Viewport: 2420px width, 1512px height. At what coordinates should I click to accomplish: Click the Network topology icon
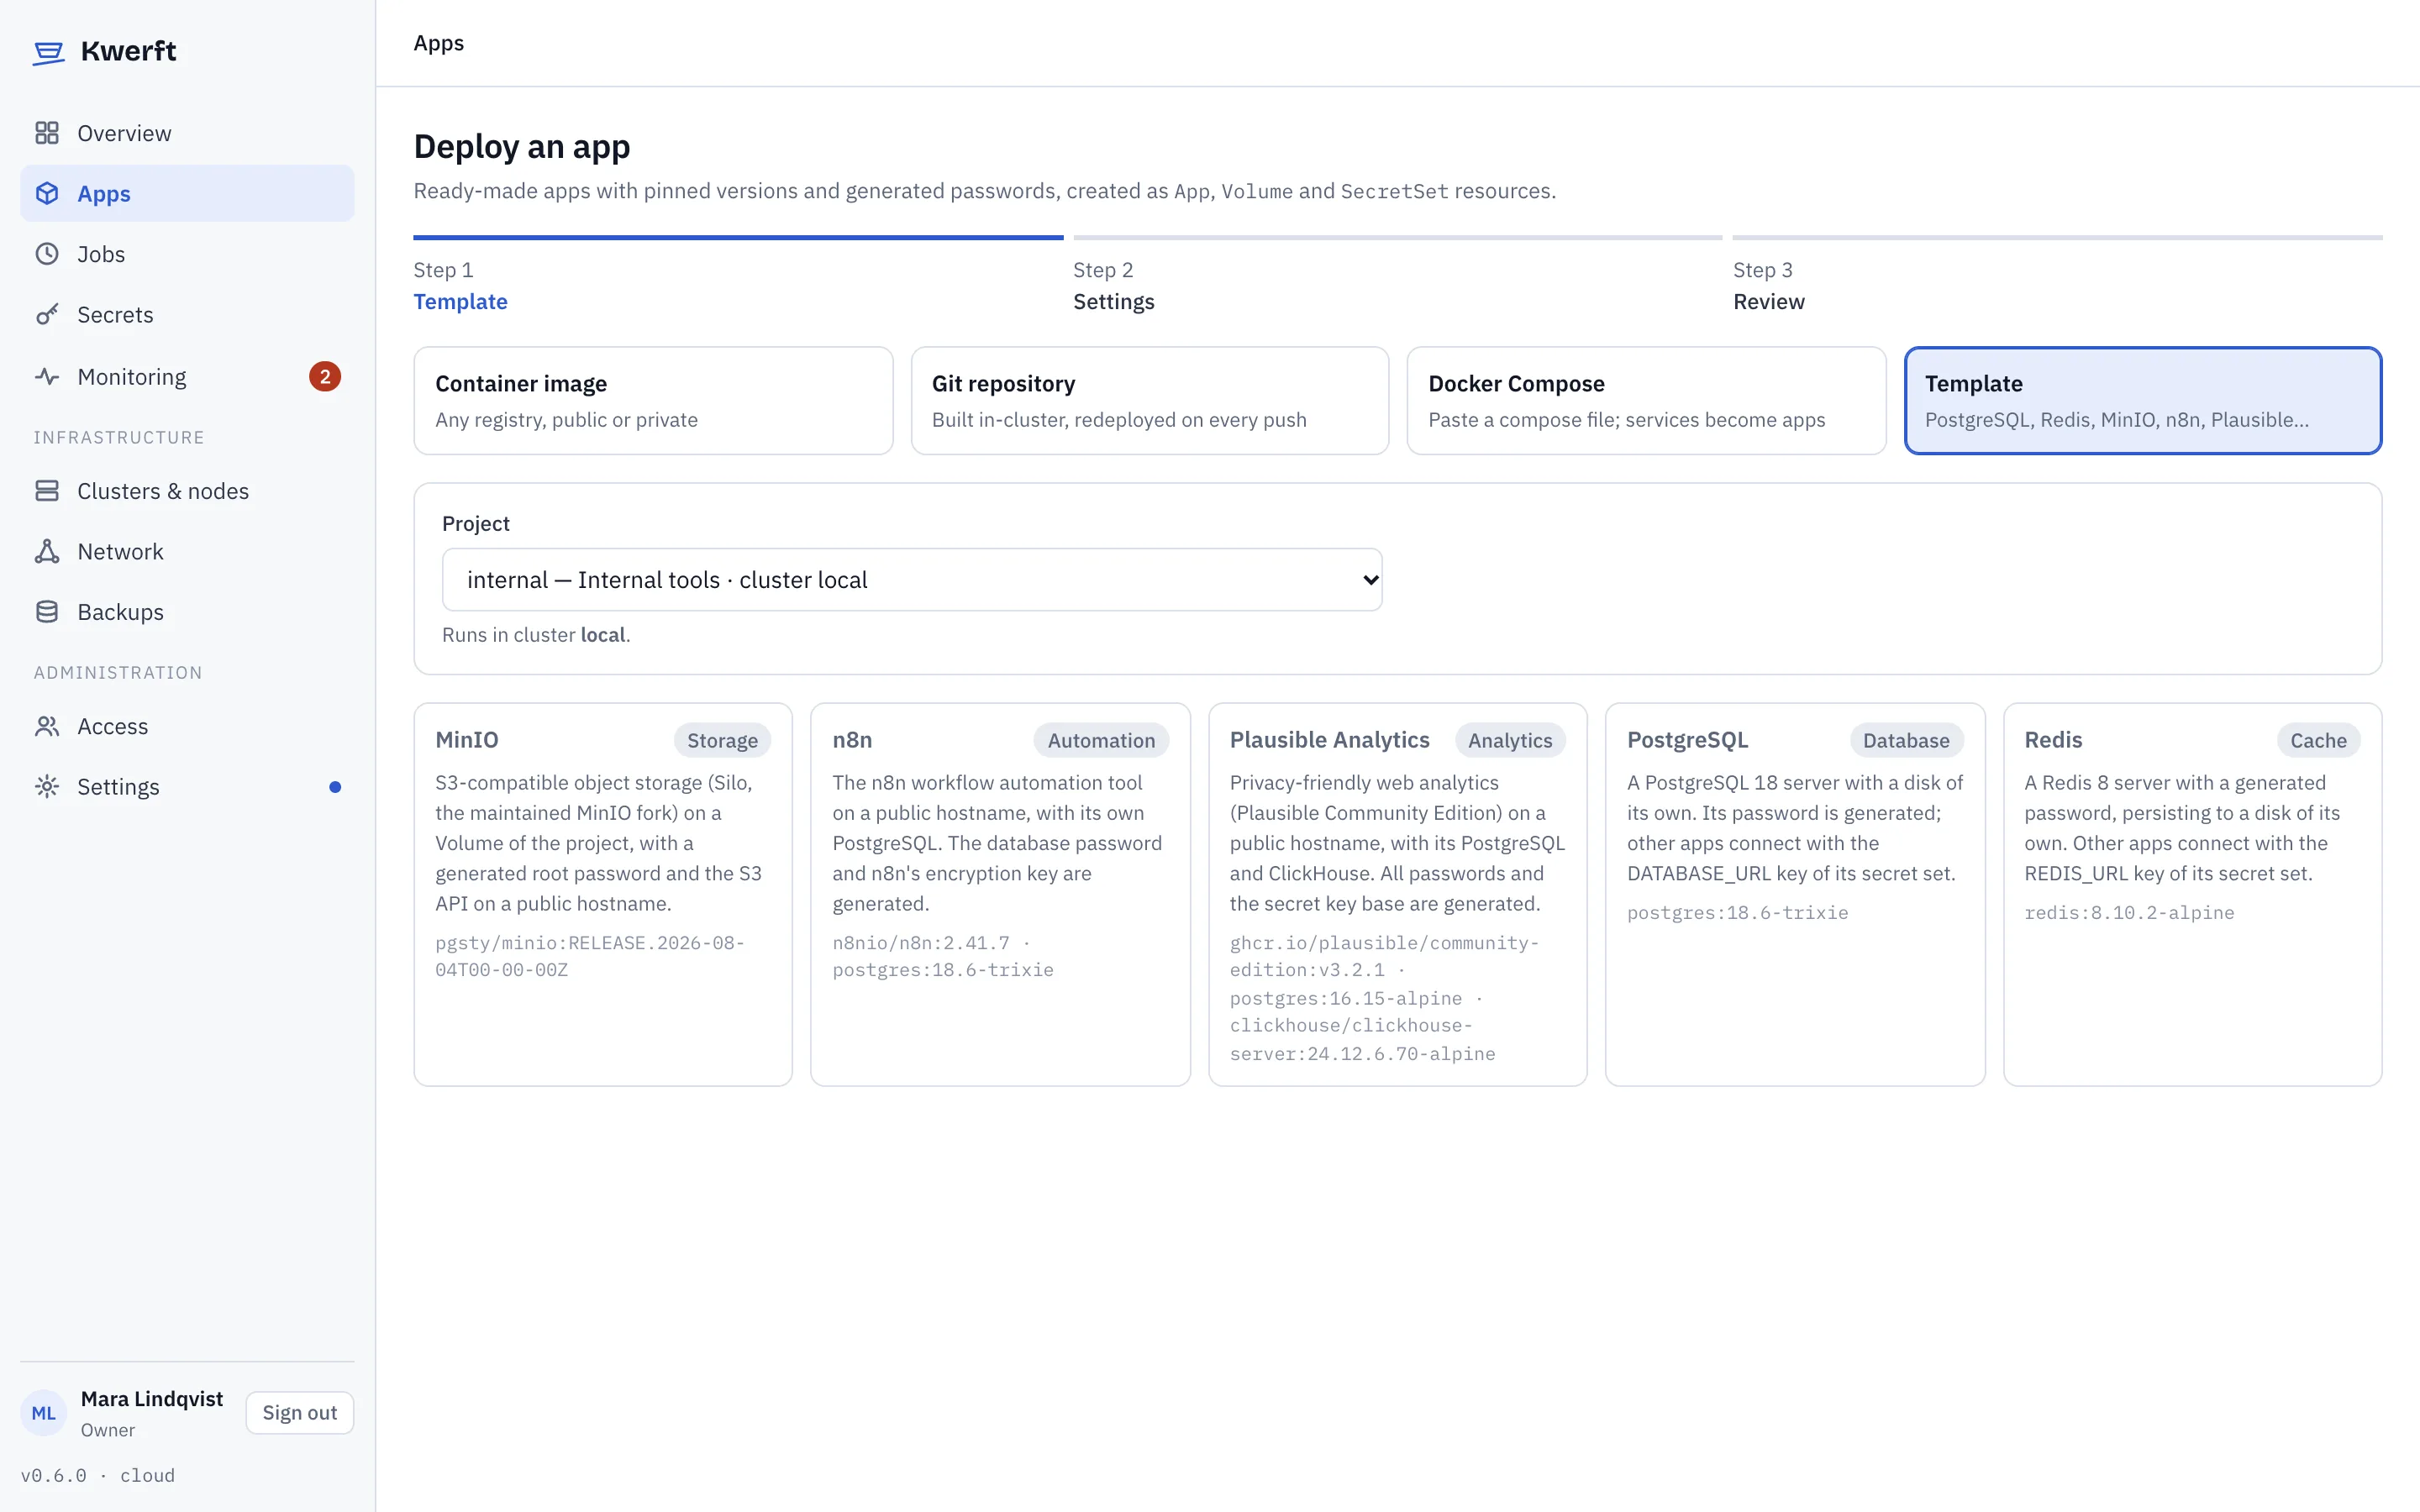tap(47, 551)
